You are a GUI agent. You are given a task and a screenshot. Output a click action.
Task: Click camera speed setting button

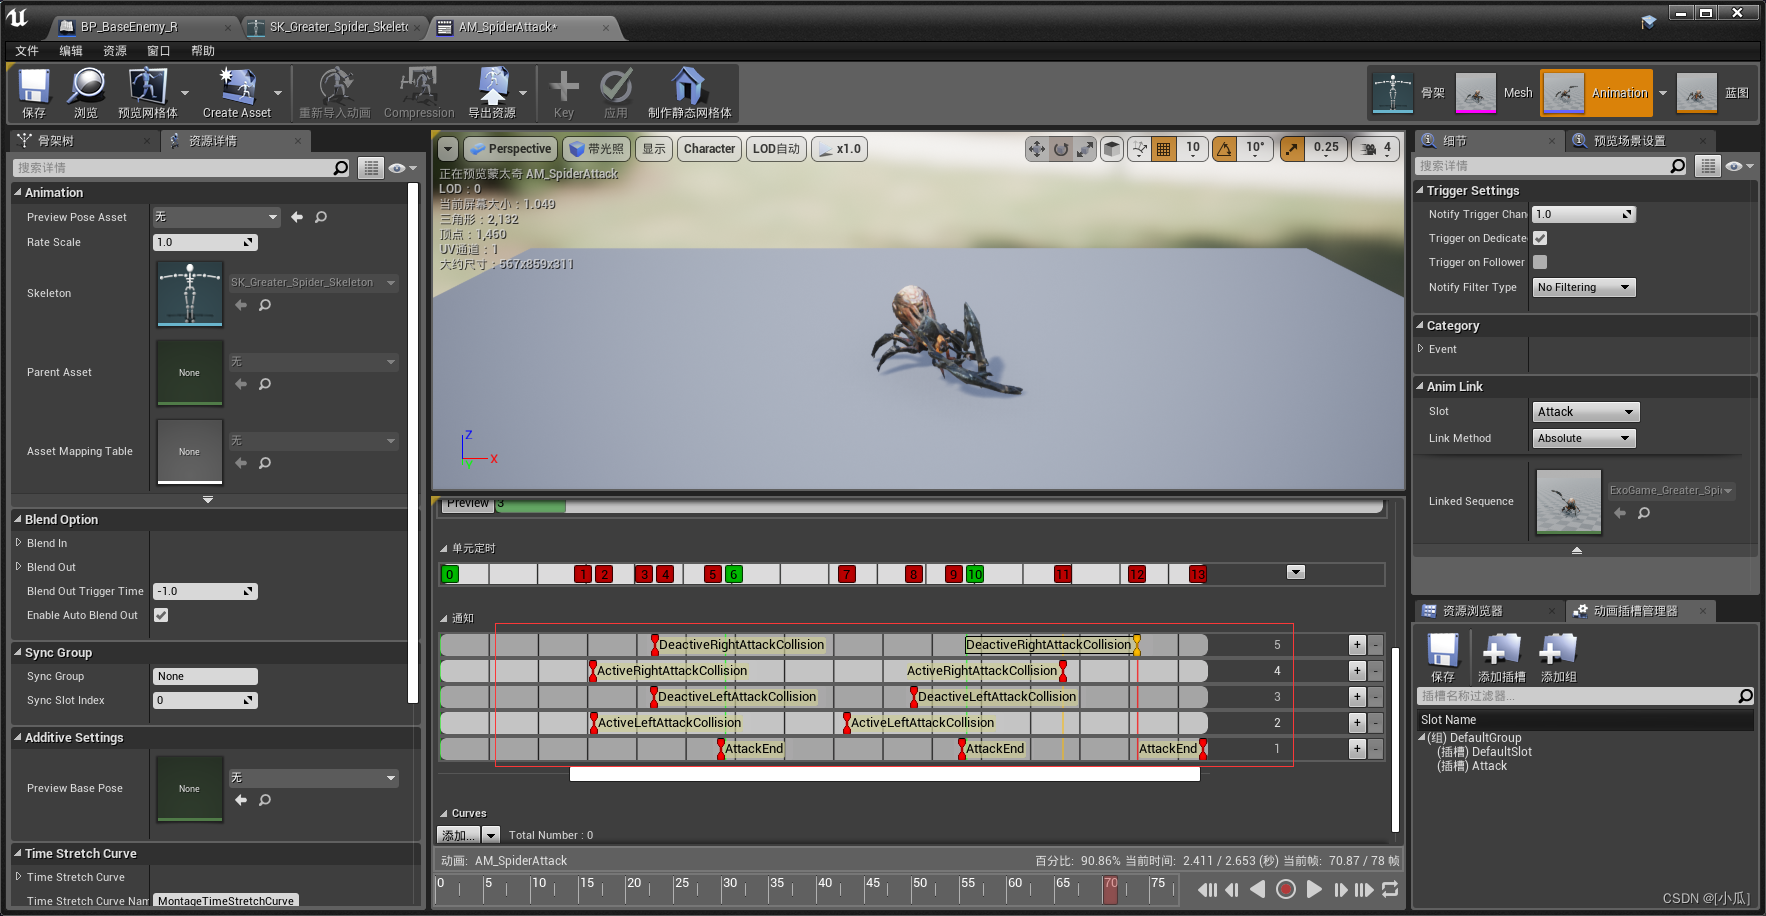point(1376,149)
